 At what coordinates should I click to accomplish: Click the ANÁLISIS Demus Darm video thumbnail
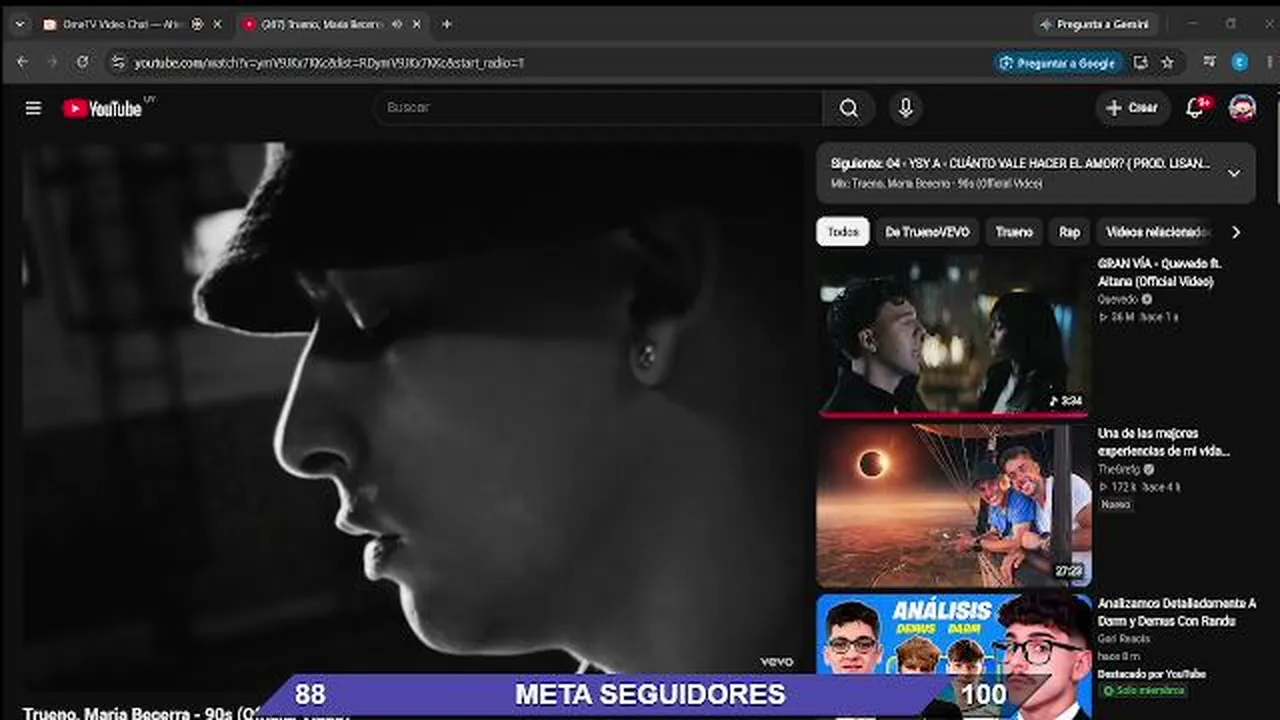point(954,657)
